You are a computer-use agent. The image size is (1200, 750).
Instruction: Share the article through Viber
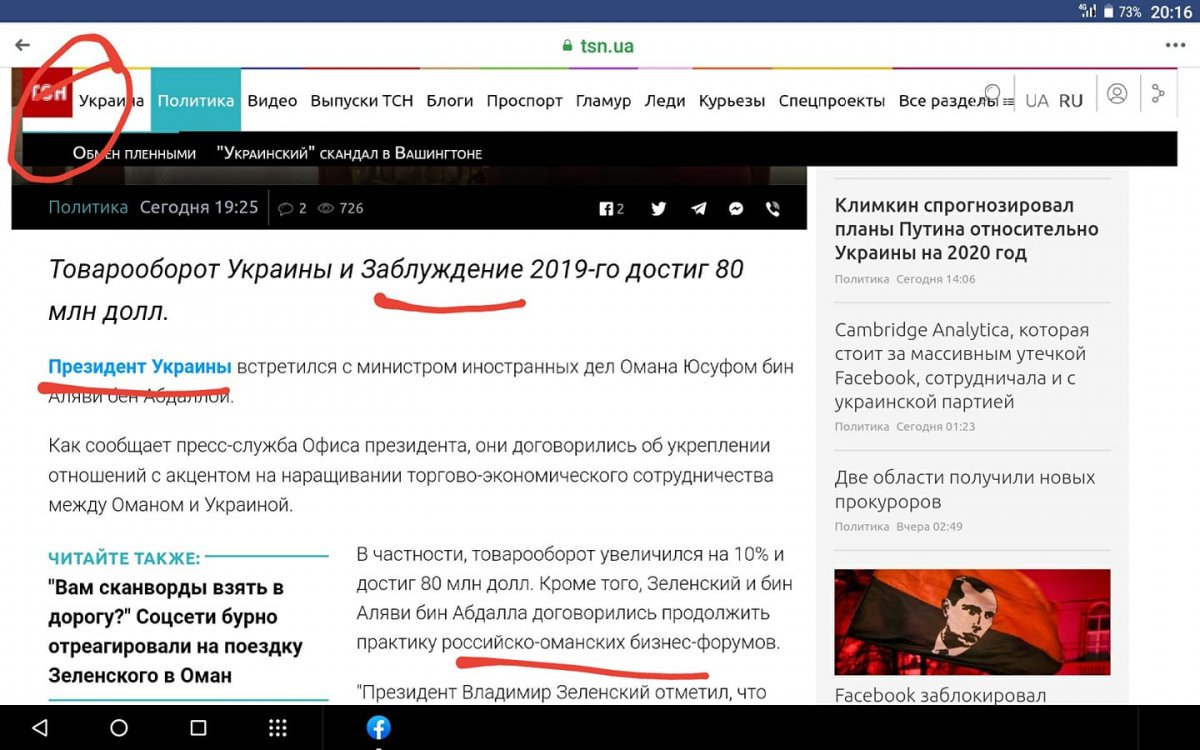(x=772, y=208)
